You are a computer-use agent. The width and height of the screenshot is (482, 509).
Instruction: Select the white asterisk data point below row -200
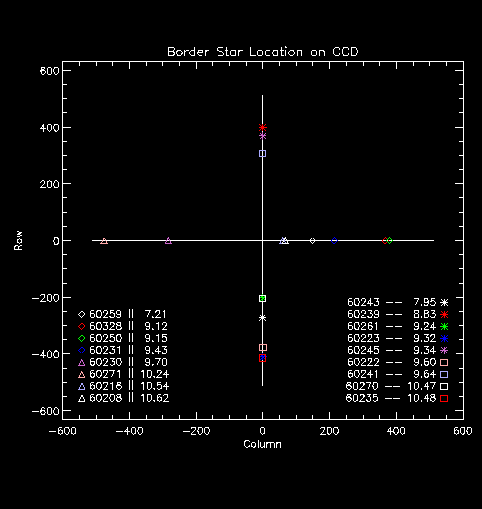pos(263,318)
